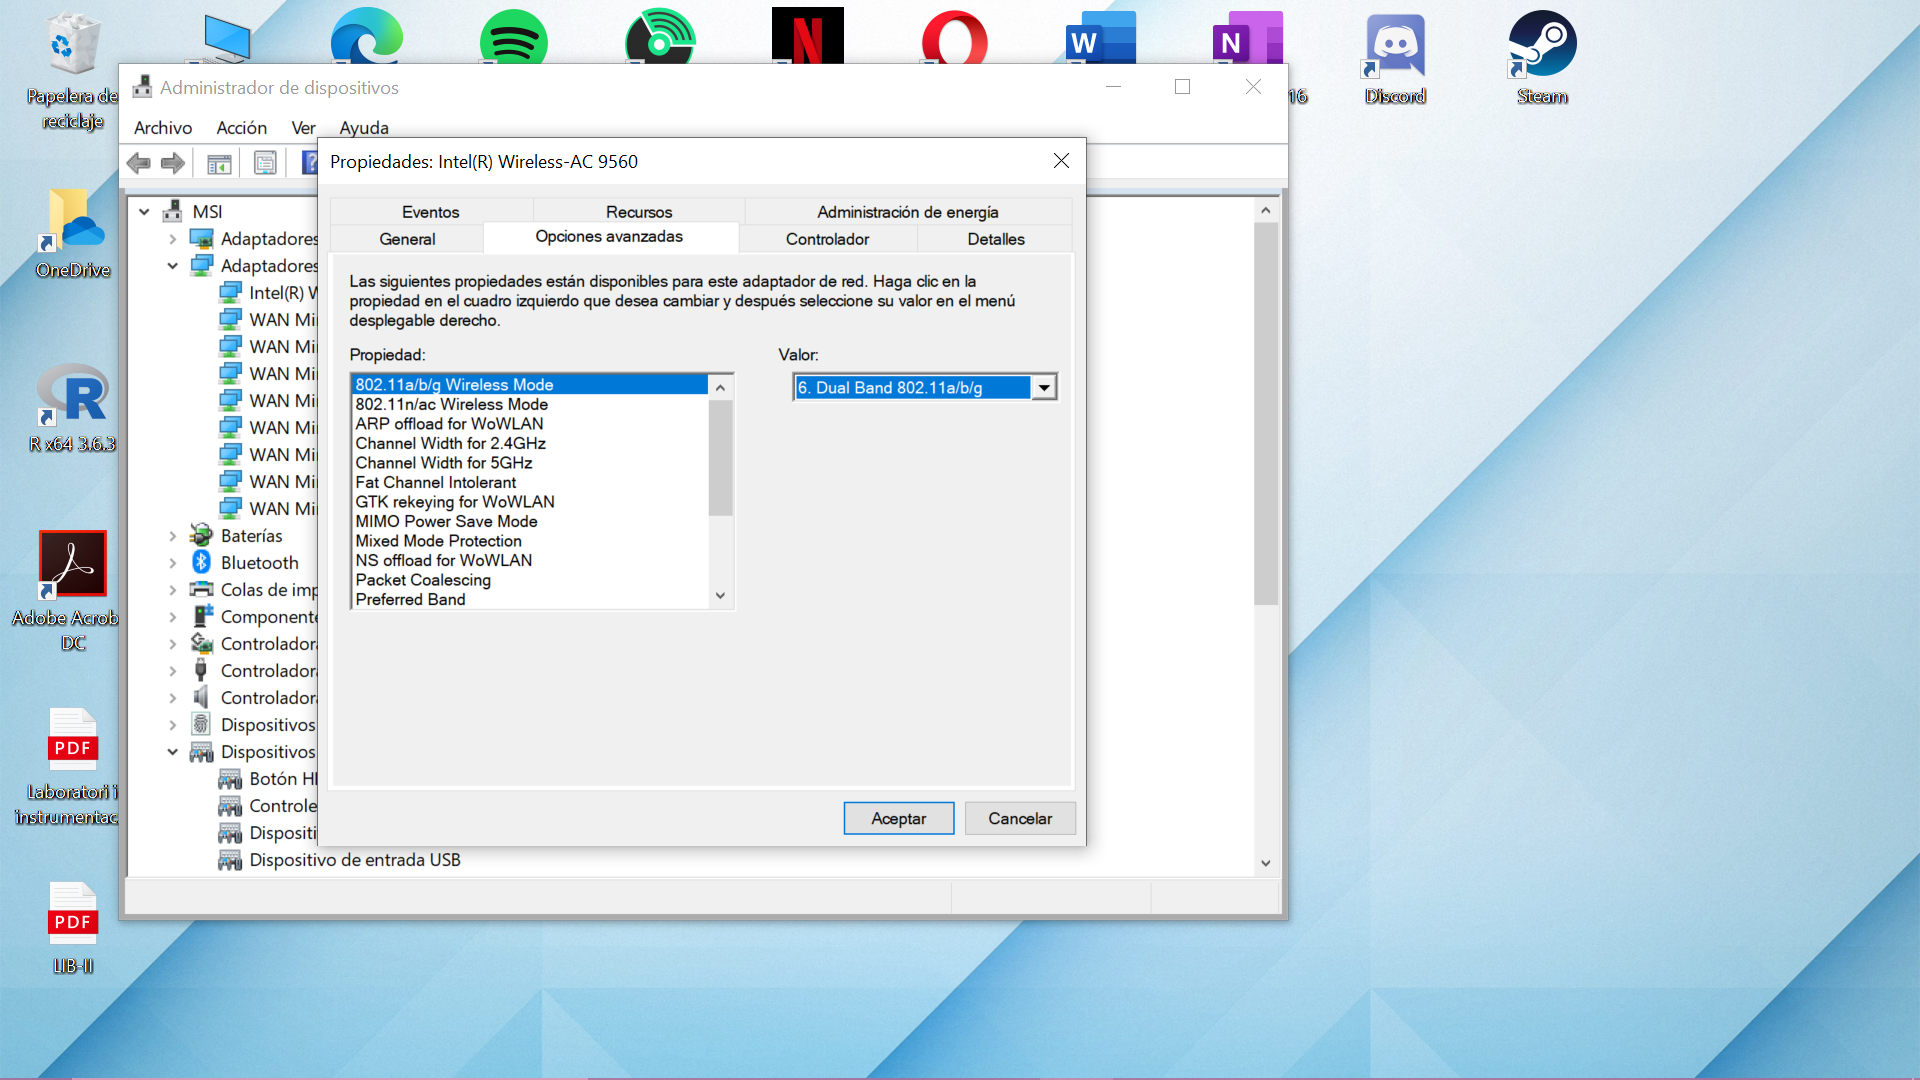Open the Acción menu
The height and width of the screenshot is (1080, 1920).
pos(241,128)
